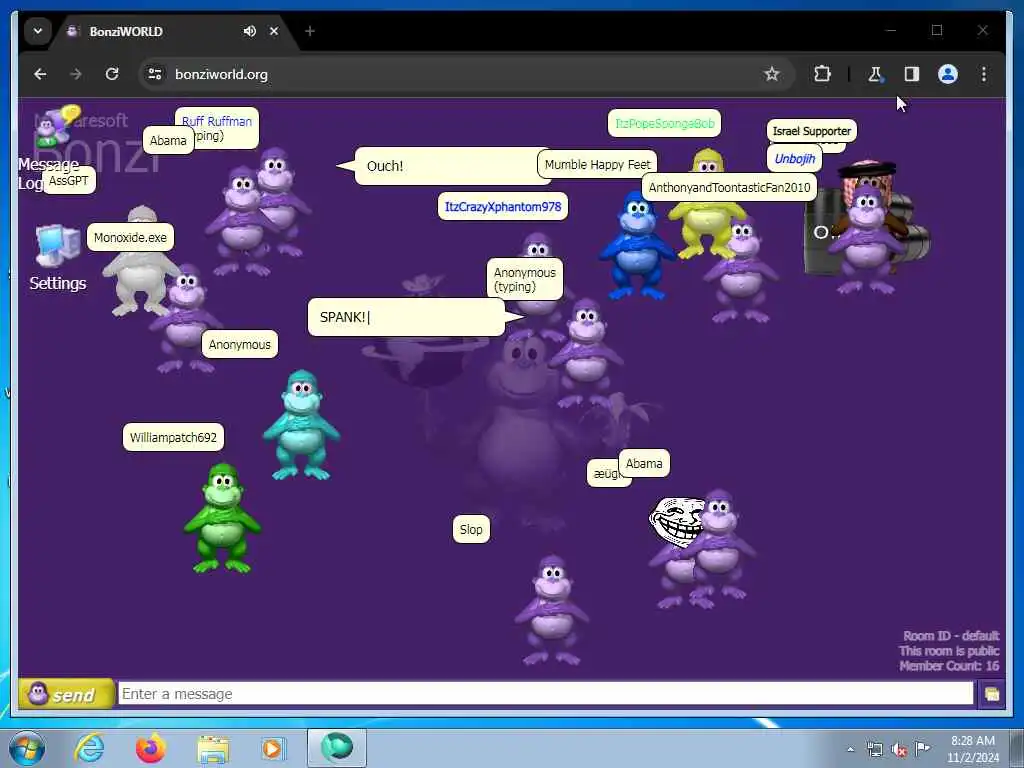Click the Bonzi send button
Screen dimensions: 1024x768
point(66,694)
